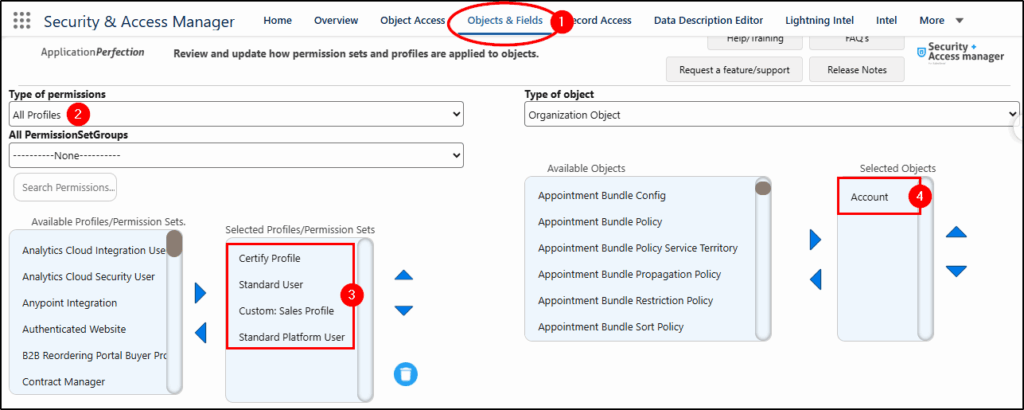Screen dimensions: 1024x410
Task: Open the Type of permissions dropdown
Action: coord(236,115)
